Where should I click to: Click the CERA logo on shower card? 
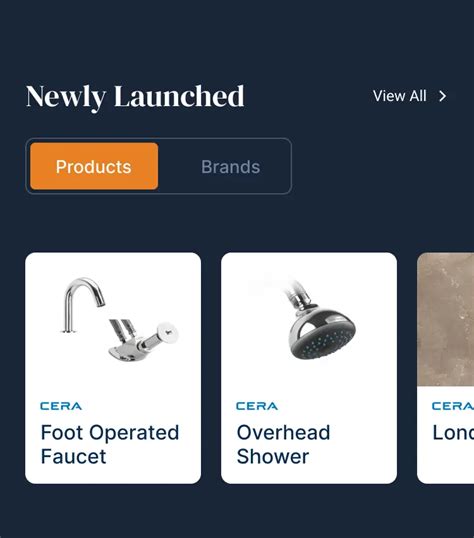(x=257, y=406)
